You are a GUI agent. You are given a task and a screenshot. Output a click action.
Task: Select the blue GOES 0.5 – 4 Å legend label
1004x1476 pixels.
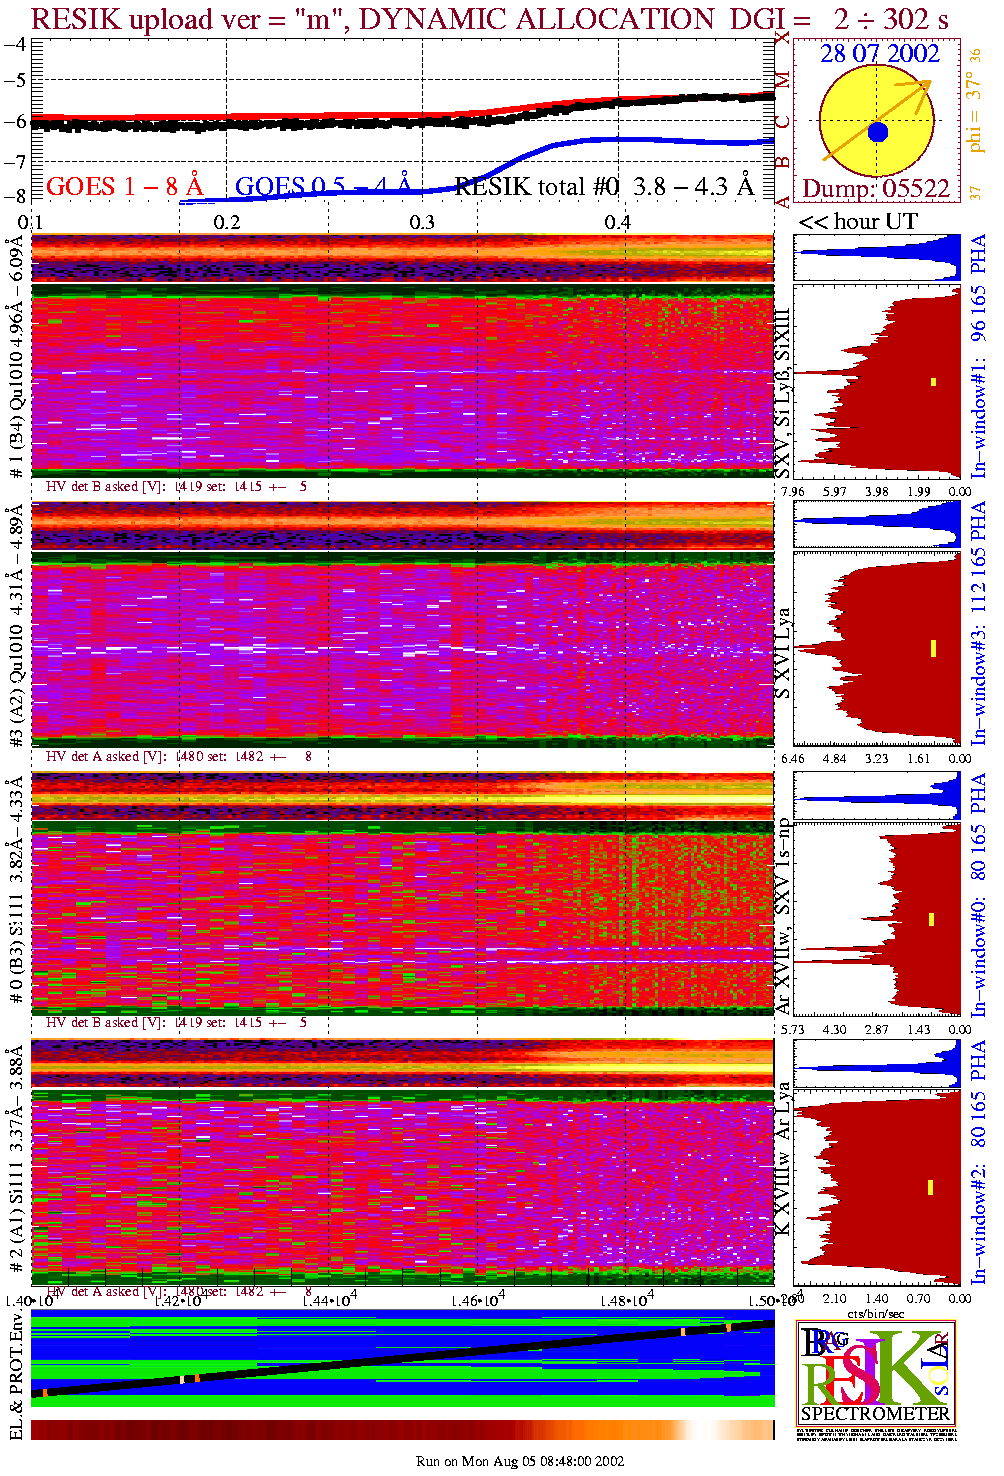click(322, 186)
